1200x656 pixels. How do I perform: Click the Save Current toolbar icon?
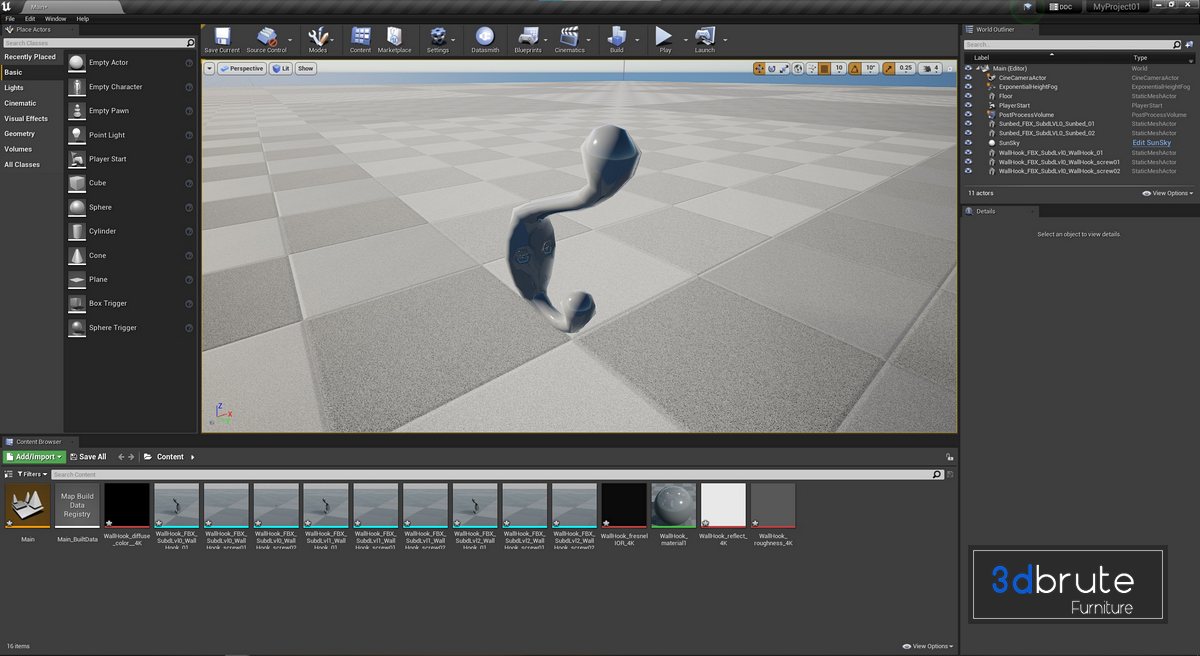(x=221, y=39)
